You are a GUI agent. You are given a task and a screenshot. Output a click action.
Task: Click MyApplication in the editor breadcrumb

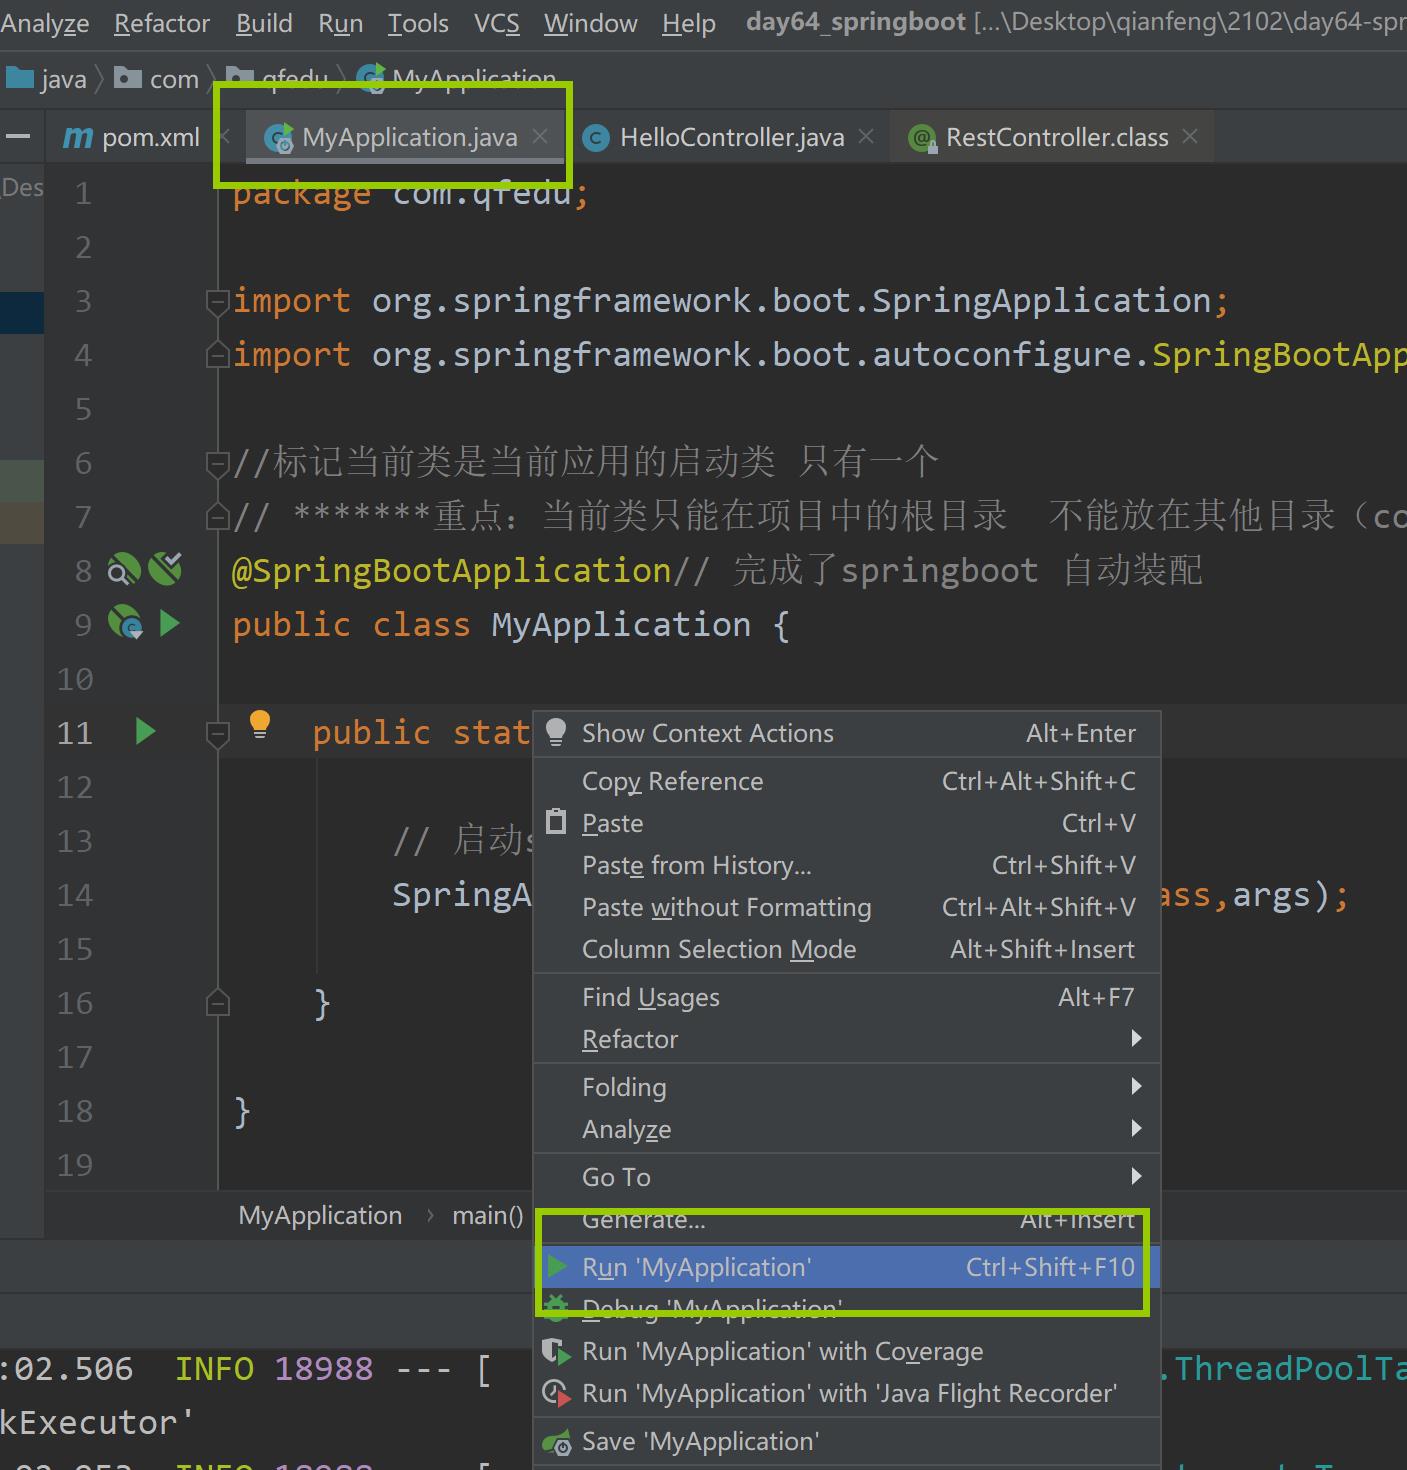click(320, 1215)
